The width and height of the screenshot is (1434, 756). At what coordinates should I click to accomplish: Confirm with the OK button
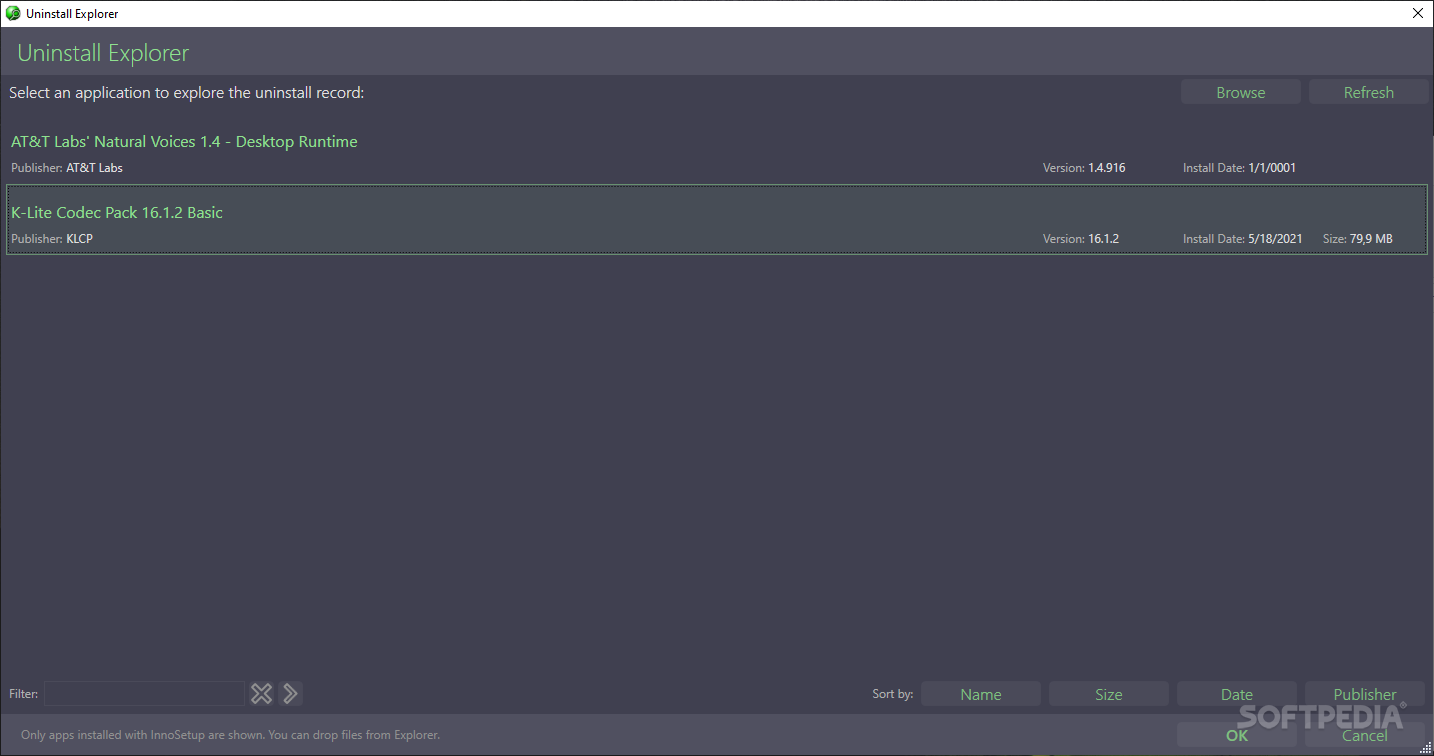1237,735
